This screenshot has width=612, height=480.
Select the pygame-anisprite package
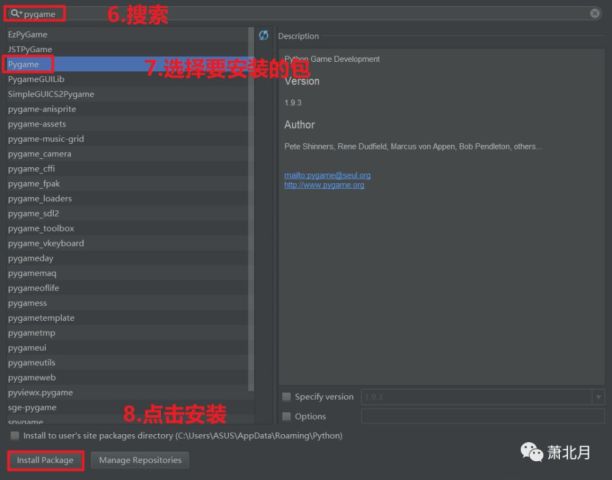point(127,109)
